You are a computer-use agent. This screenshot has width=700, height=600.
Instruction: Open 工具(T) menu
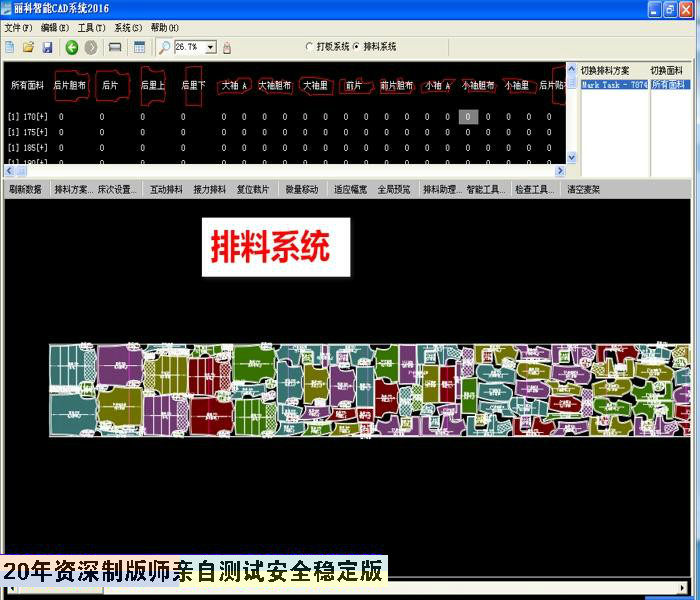[x=91, y=28]
